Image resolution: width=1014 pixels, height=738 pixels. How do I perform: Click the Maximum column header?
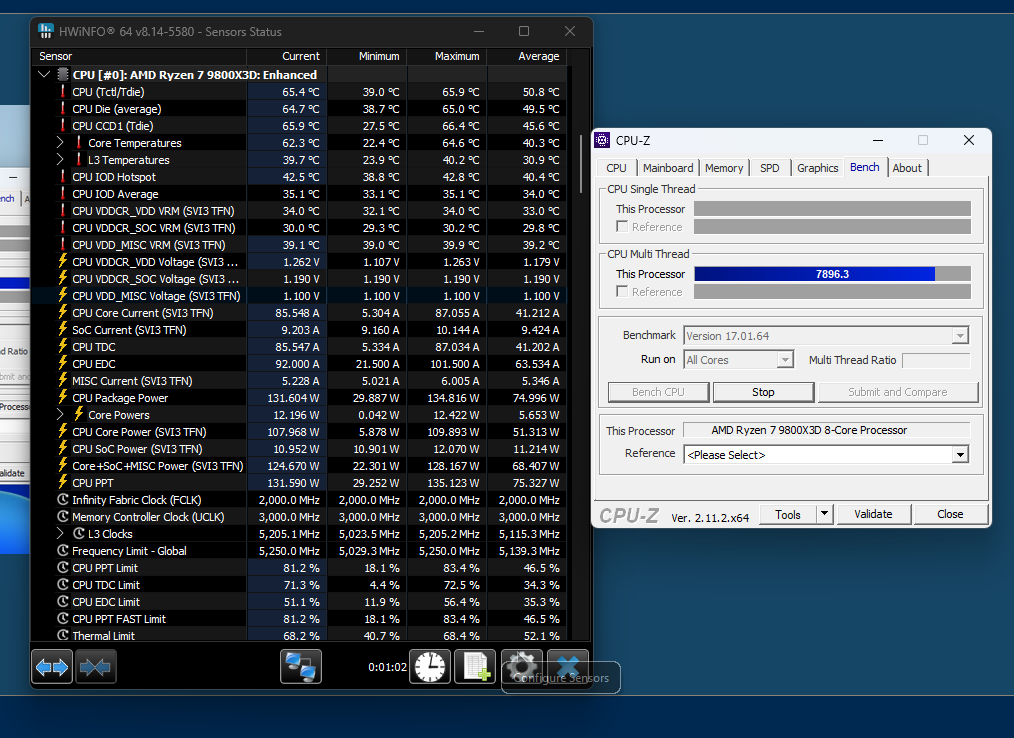click(x=447, y=56)
